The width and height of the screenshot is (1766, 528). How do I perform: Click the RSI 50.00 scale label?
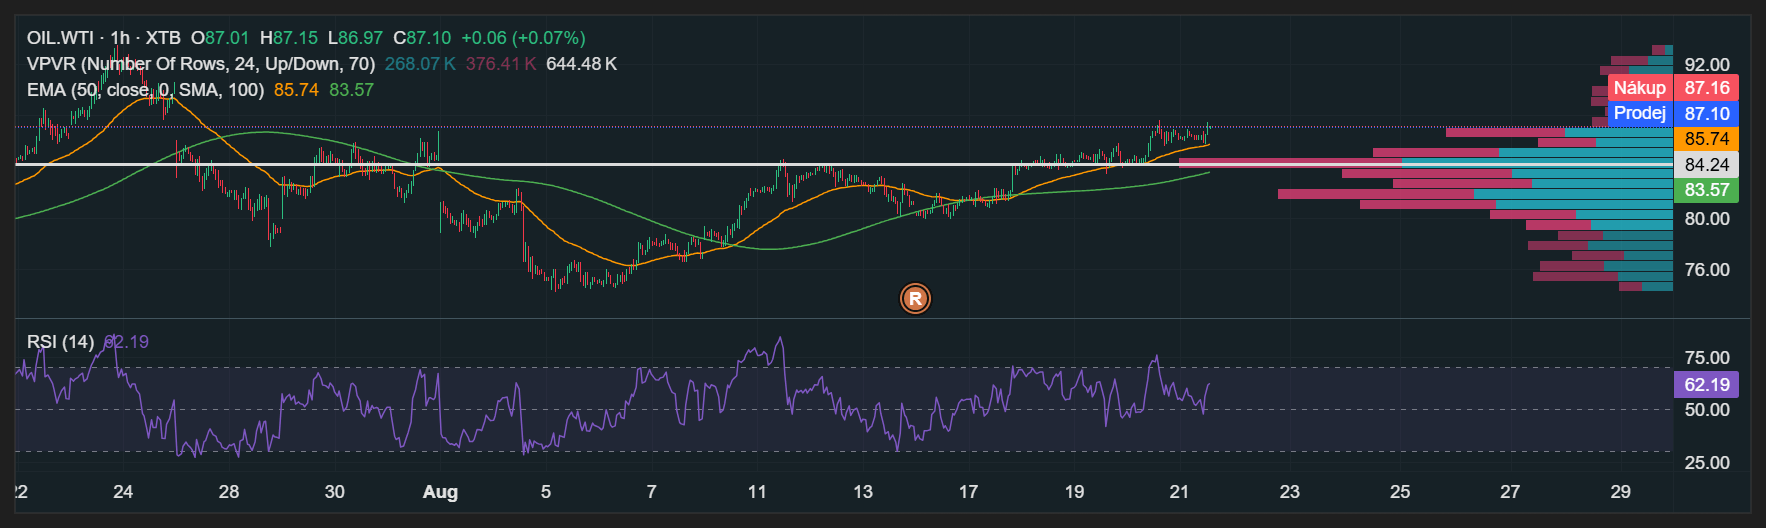1707,410
